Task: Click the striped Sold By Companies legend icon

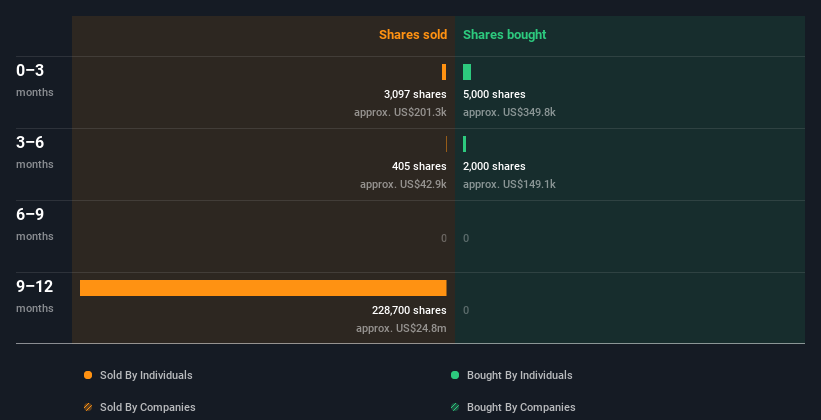Action: click(x=88, y=407)
